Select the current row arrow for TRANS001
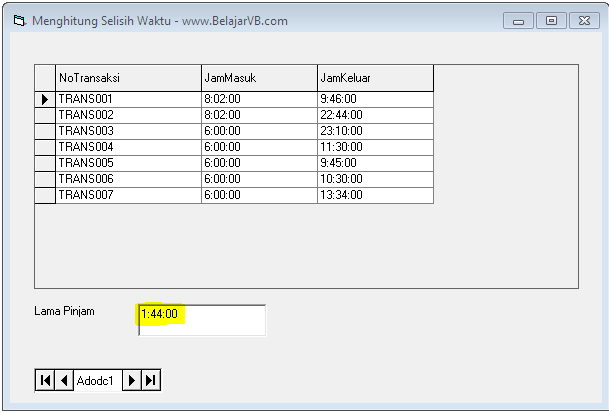Viewport: 609px width, 413px height. tap(45, 99)
